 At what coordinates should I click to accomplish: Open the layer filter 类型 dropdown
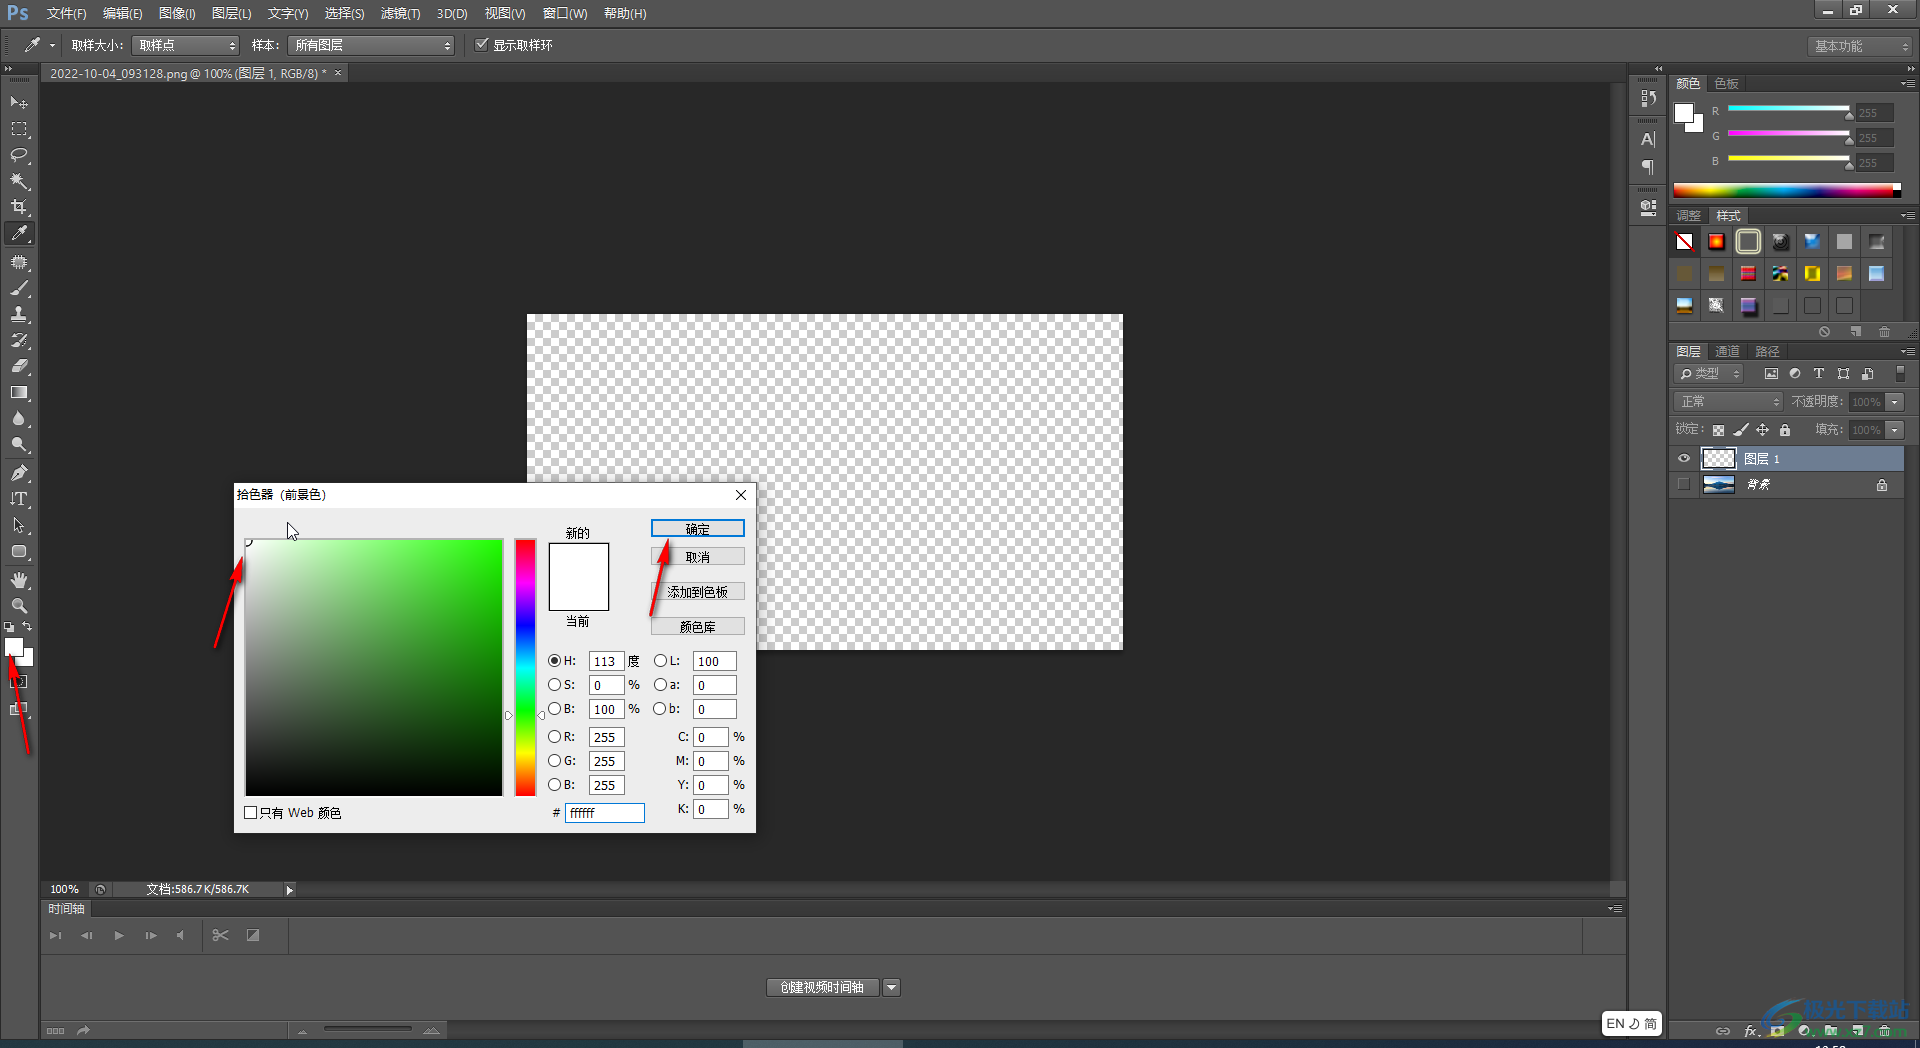click(x=1709, y=374)
